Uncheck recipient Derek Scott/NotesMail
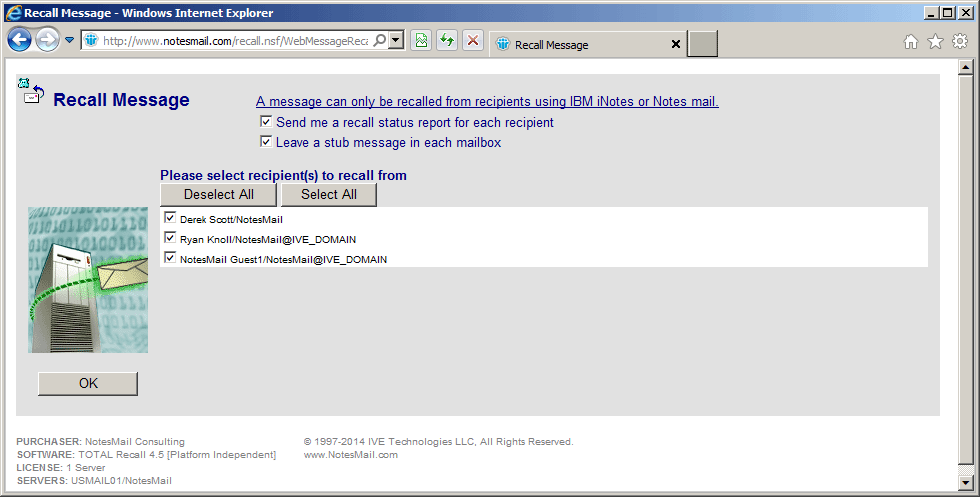The image size is (980, 497). click(x=170, y=218)
